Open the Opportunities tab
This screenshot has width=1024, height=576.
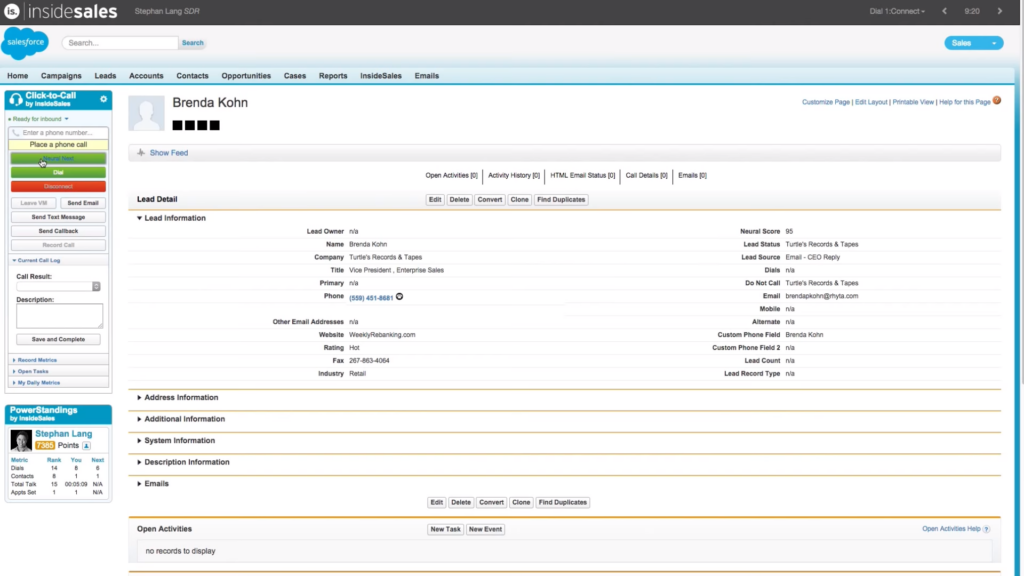coord(246,76)
